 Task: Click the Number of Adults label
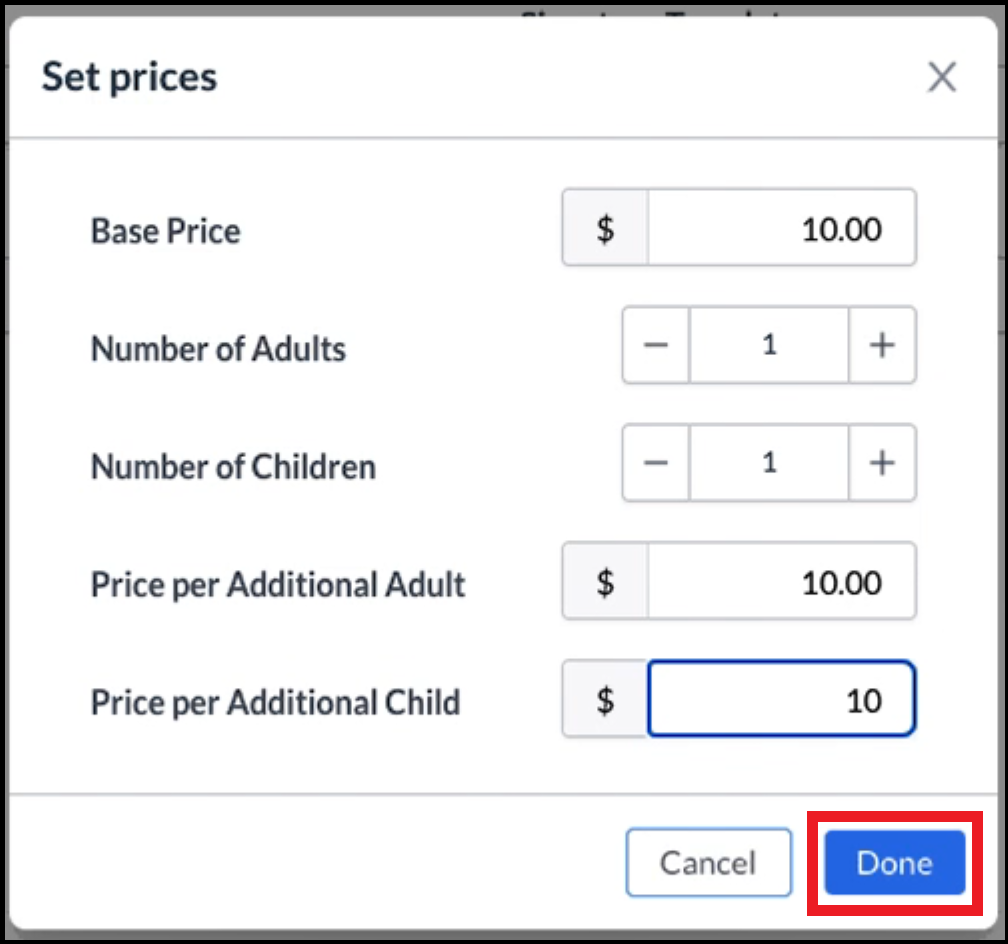pyautogui.click(x=218, y=349)
